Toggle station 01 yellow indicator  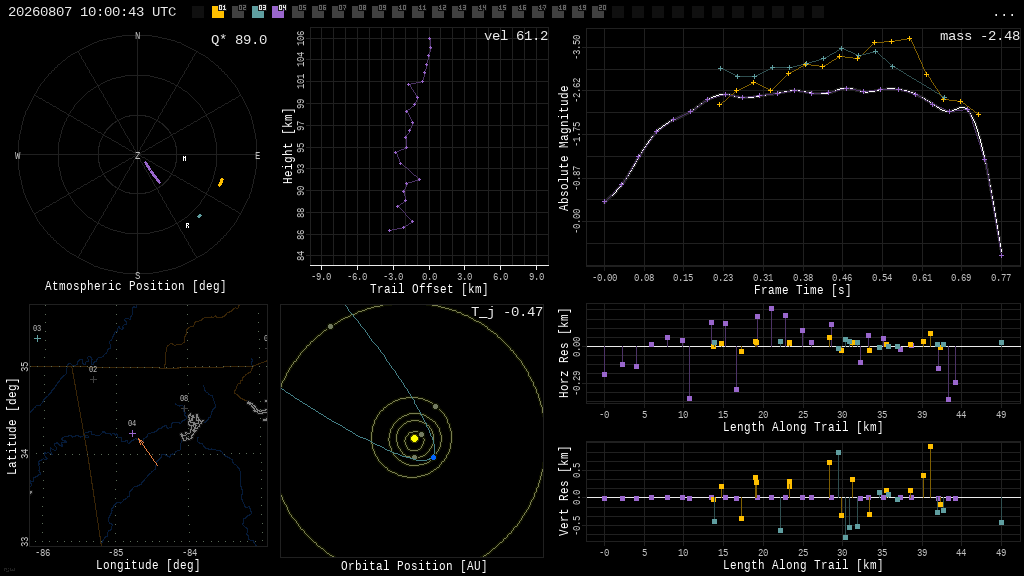pyautogui.click(x=218, y=11)
